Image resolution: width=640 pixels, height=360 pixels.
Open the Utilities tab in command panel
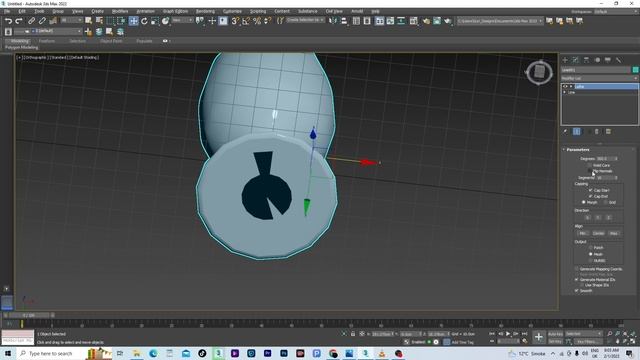click(x=618, y=60)
